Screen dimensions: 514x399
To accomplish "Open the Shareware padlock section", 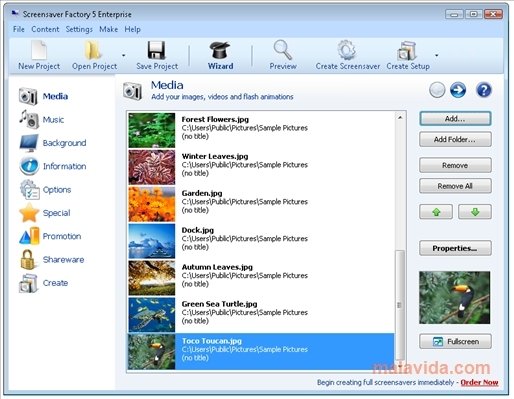I will click(x=52, y=260).
